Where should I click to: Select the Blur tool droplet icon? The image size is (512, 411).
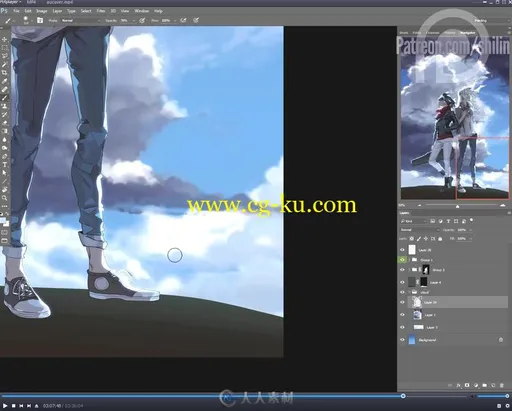click(5, 139)
